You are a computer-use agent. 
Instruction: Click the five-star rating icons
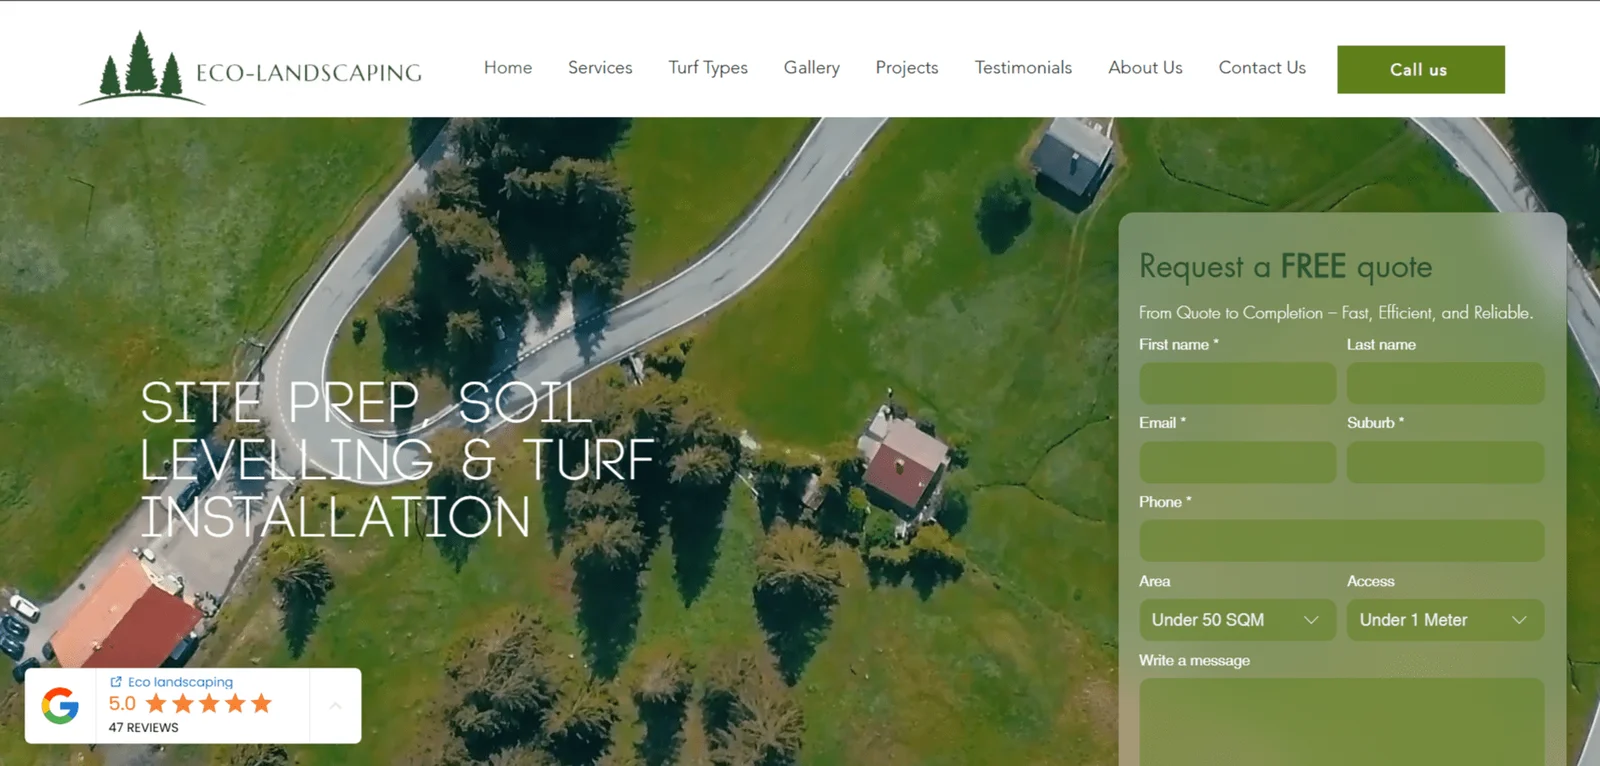click(x=209, y=704)
